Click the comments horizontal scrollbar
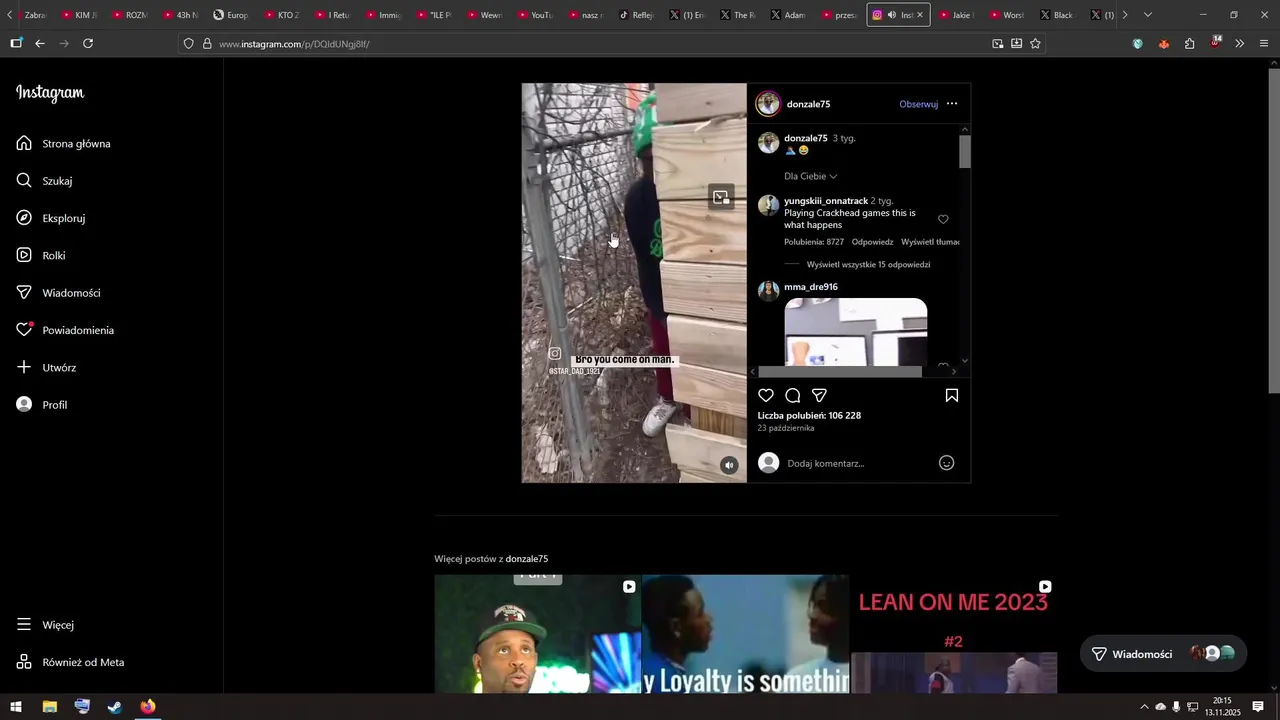 840,371
